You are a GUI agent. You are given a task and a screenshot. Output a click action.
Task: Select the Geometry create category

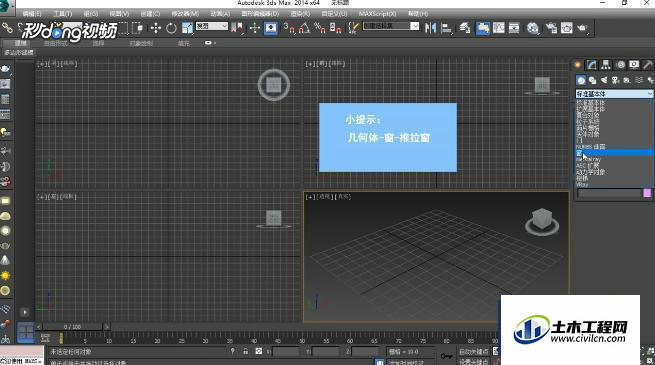(x=581, y=80)
